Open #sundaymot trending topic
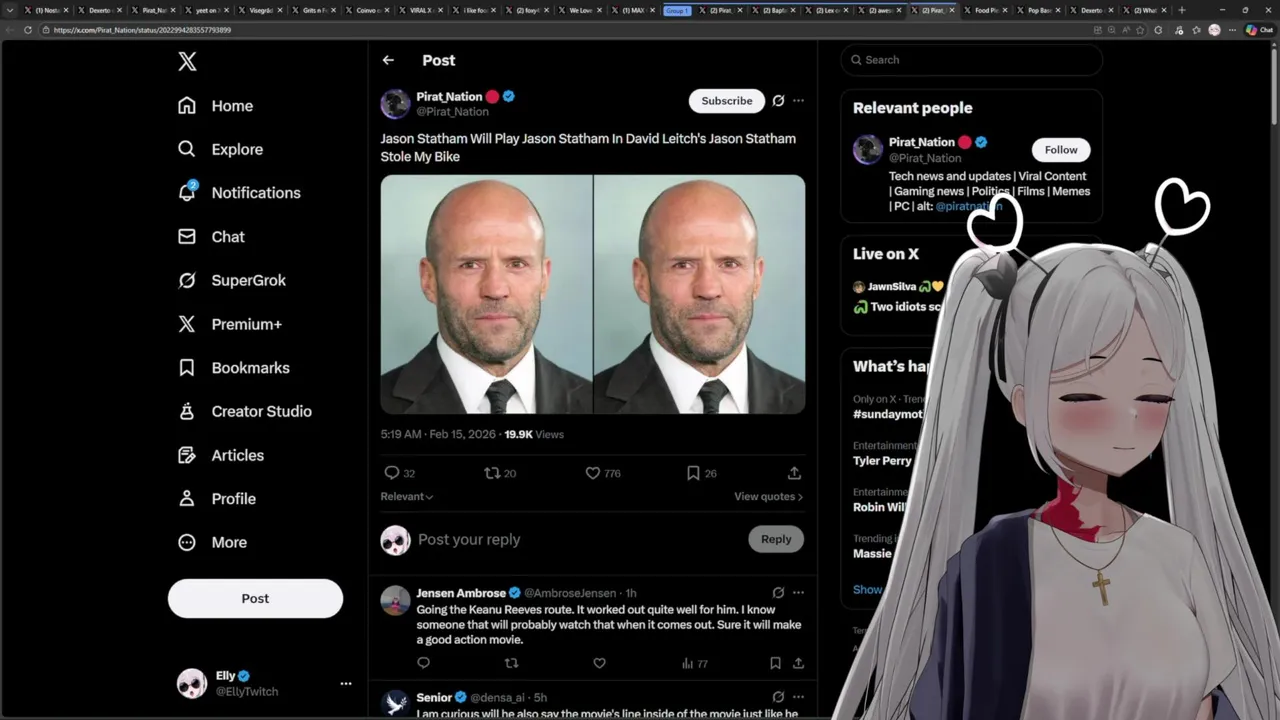Image resolution: width=1280 pixels, height=720 pixels. point(888,414)
